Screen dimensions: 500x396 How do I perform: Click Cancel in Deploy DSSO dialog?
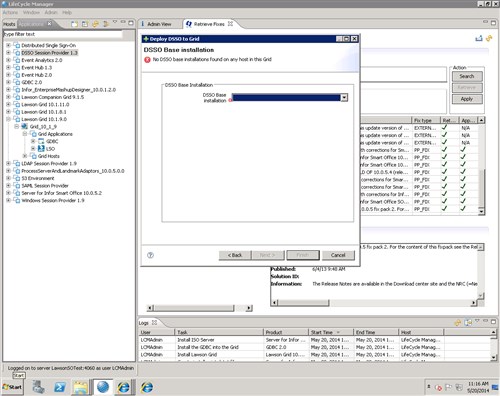coord(338,255)
